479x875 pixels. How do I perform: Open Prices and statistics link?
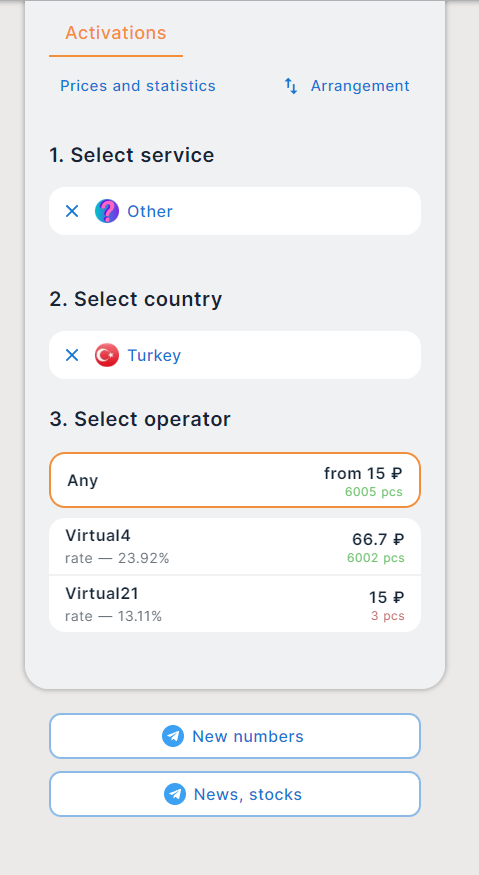[x=138, y=86]
